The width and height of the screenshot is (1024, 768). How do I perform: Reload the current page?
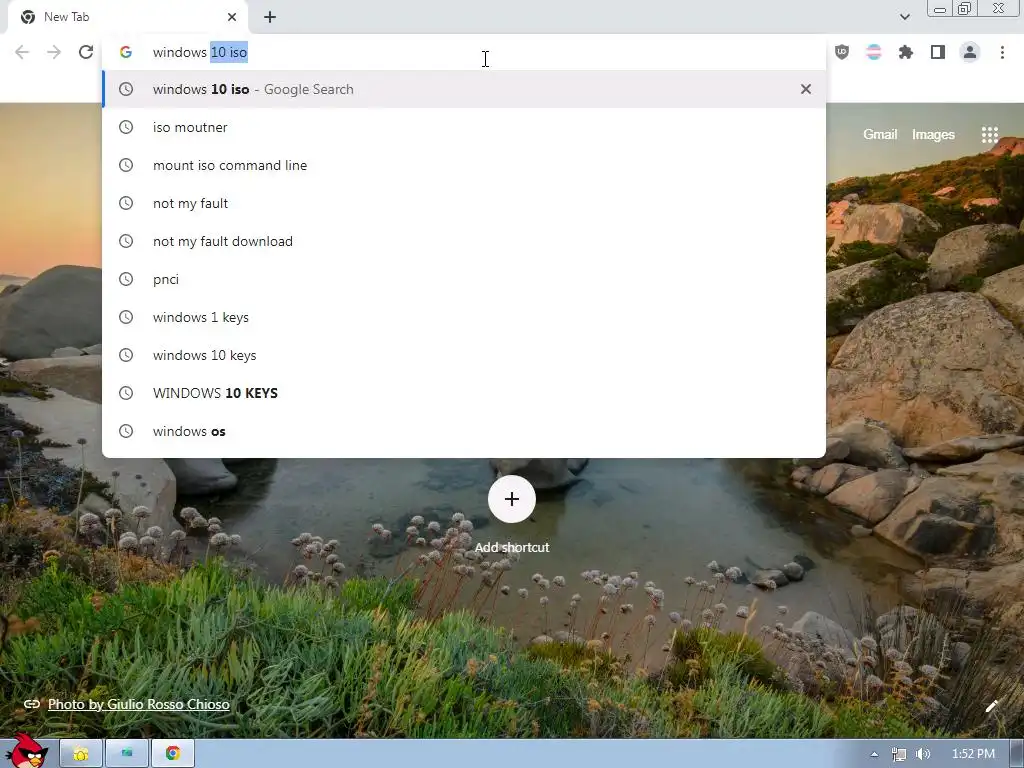coord(86,52)
